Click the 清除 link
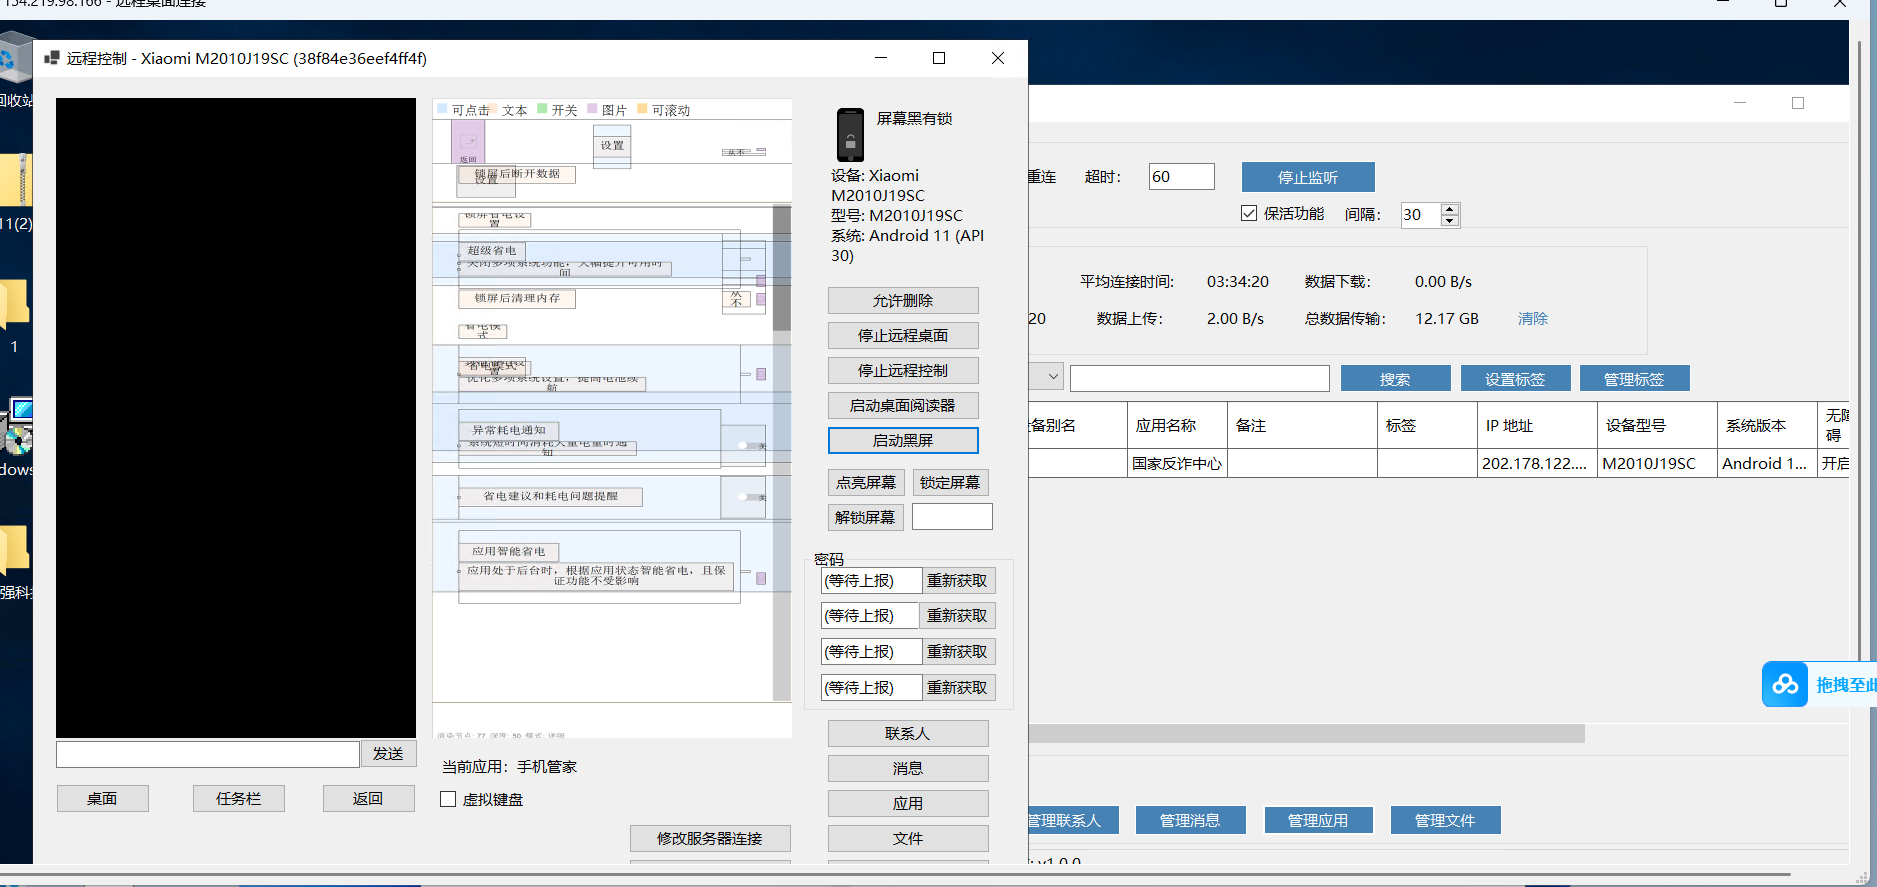Image resolution: width=1877 pixels, height=887 pixels. pos(1532,318)
